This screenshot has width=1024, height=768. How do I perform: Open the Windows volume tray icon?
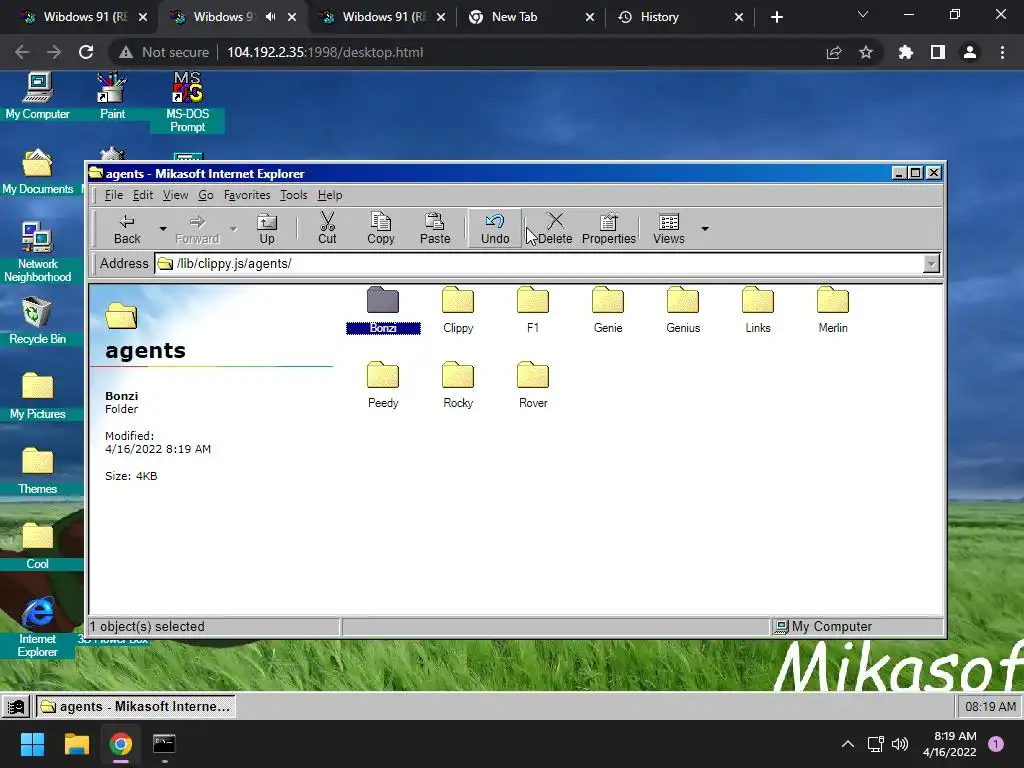coord(900,744)
